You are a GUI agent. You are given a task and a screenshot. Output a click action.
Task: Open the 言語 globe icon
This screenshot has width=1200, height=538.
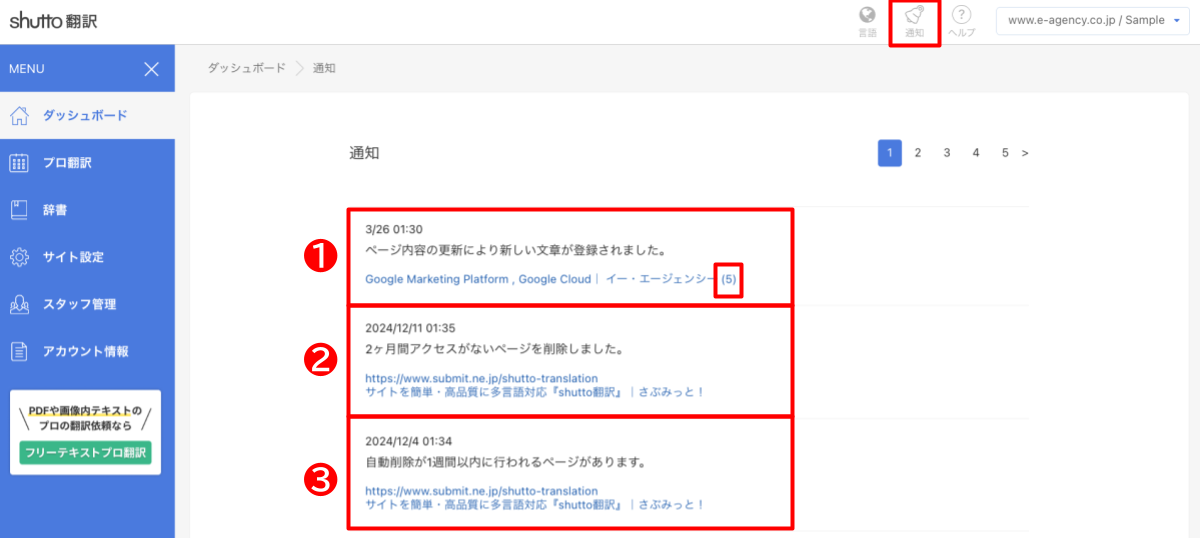[x=867, y=15]
